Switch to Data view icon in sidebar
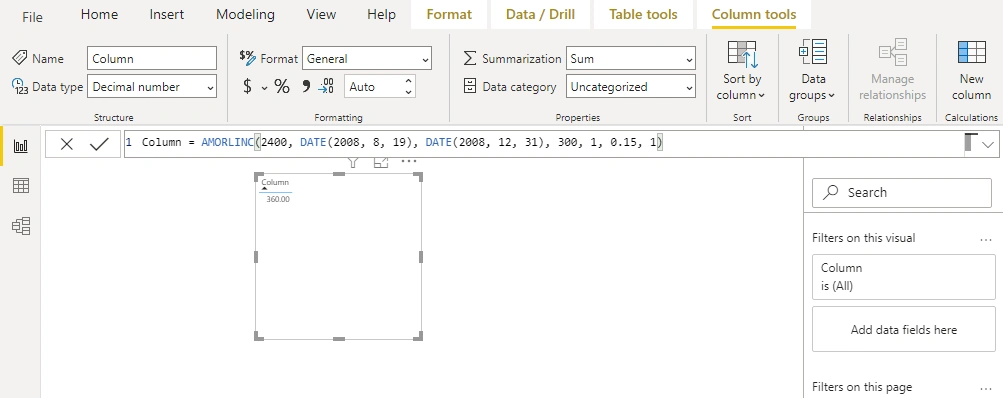 tap(21, 186)
